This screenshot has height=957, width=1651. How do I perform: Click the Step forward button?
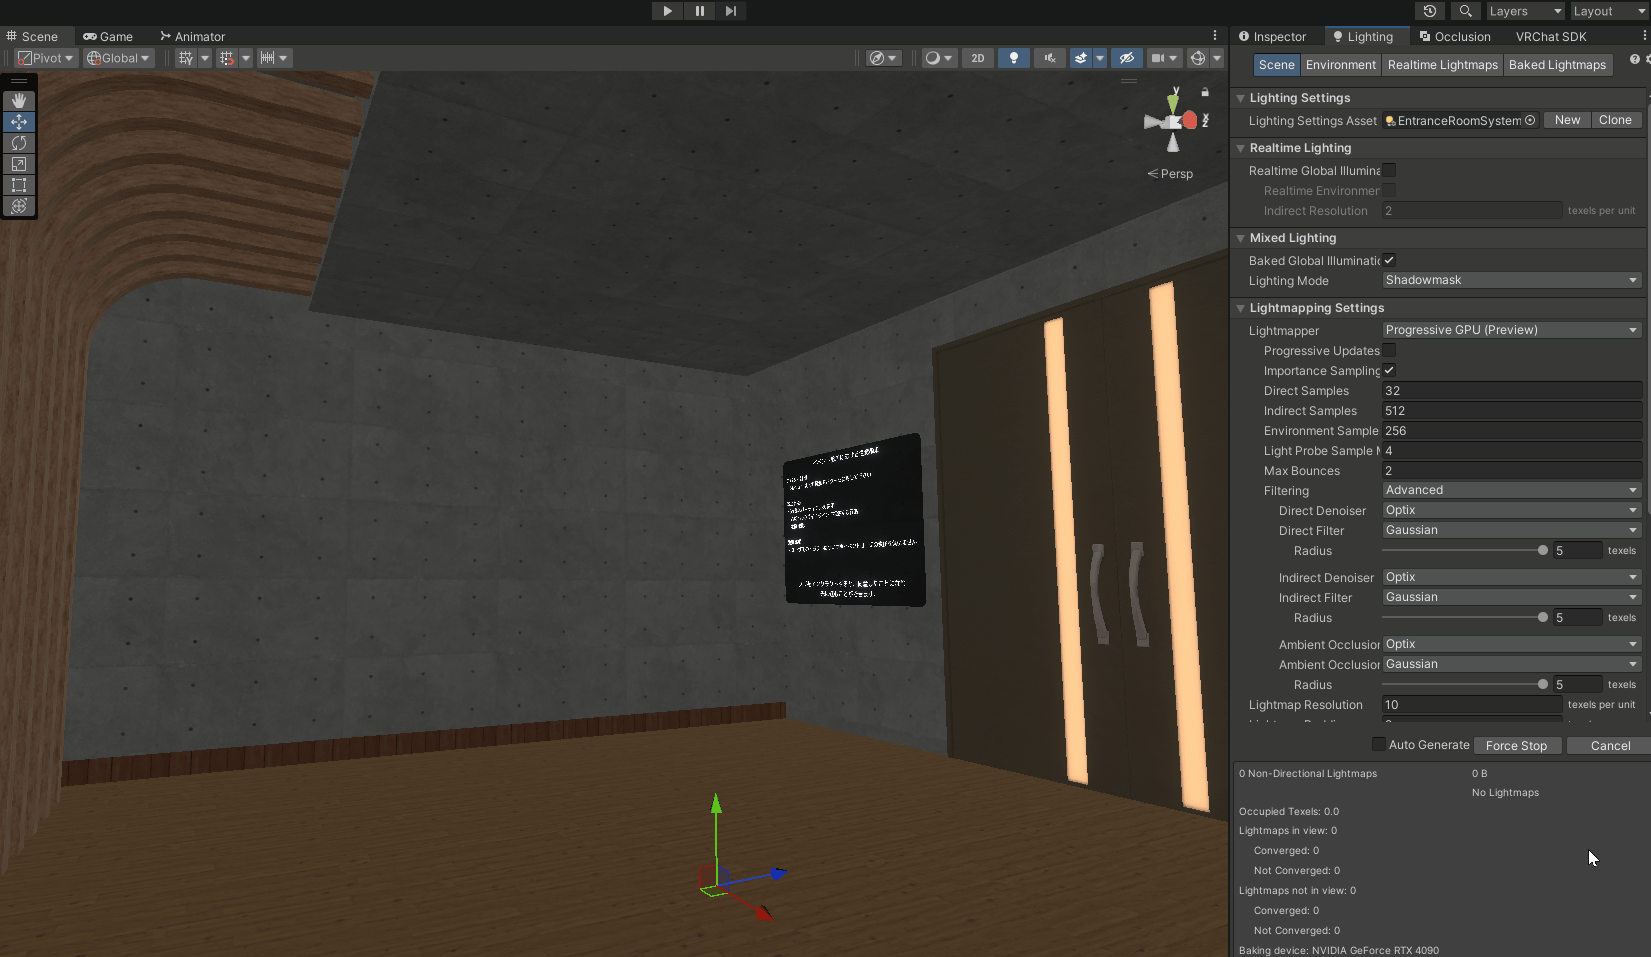point(731,11)
